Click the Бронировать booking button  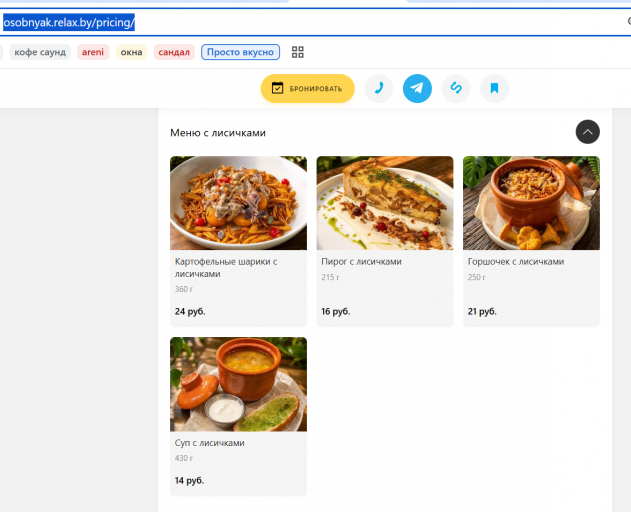tap(307, 88)
